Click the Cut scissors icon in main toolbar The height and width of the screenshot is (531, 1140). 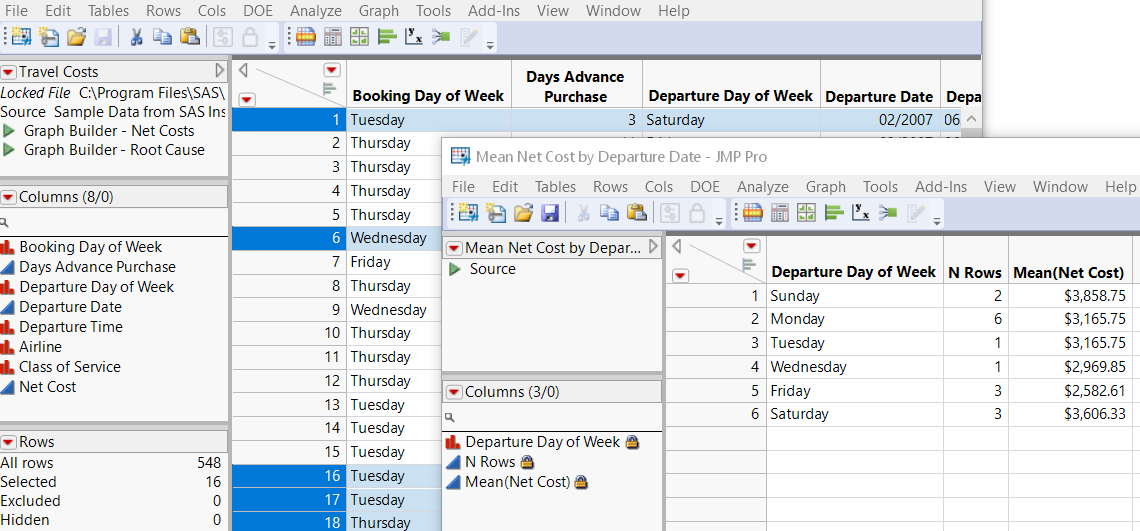(136, 37)
